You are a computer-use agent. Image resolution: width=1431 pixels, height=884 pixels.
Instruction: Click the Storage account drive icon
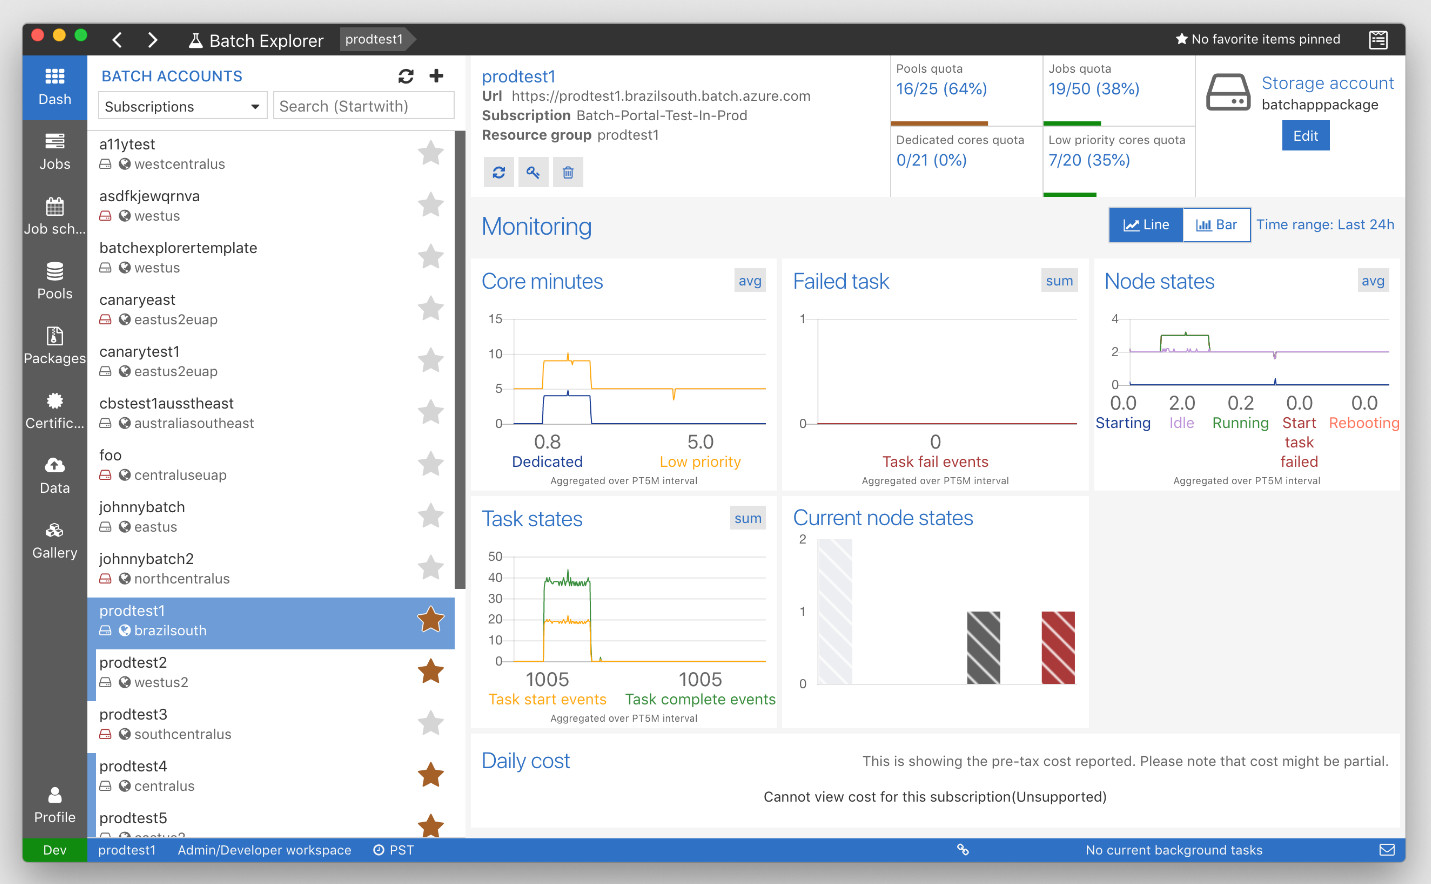(x=1228, y=92)
